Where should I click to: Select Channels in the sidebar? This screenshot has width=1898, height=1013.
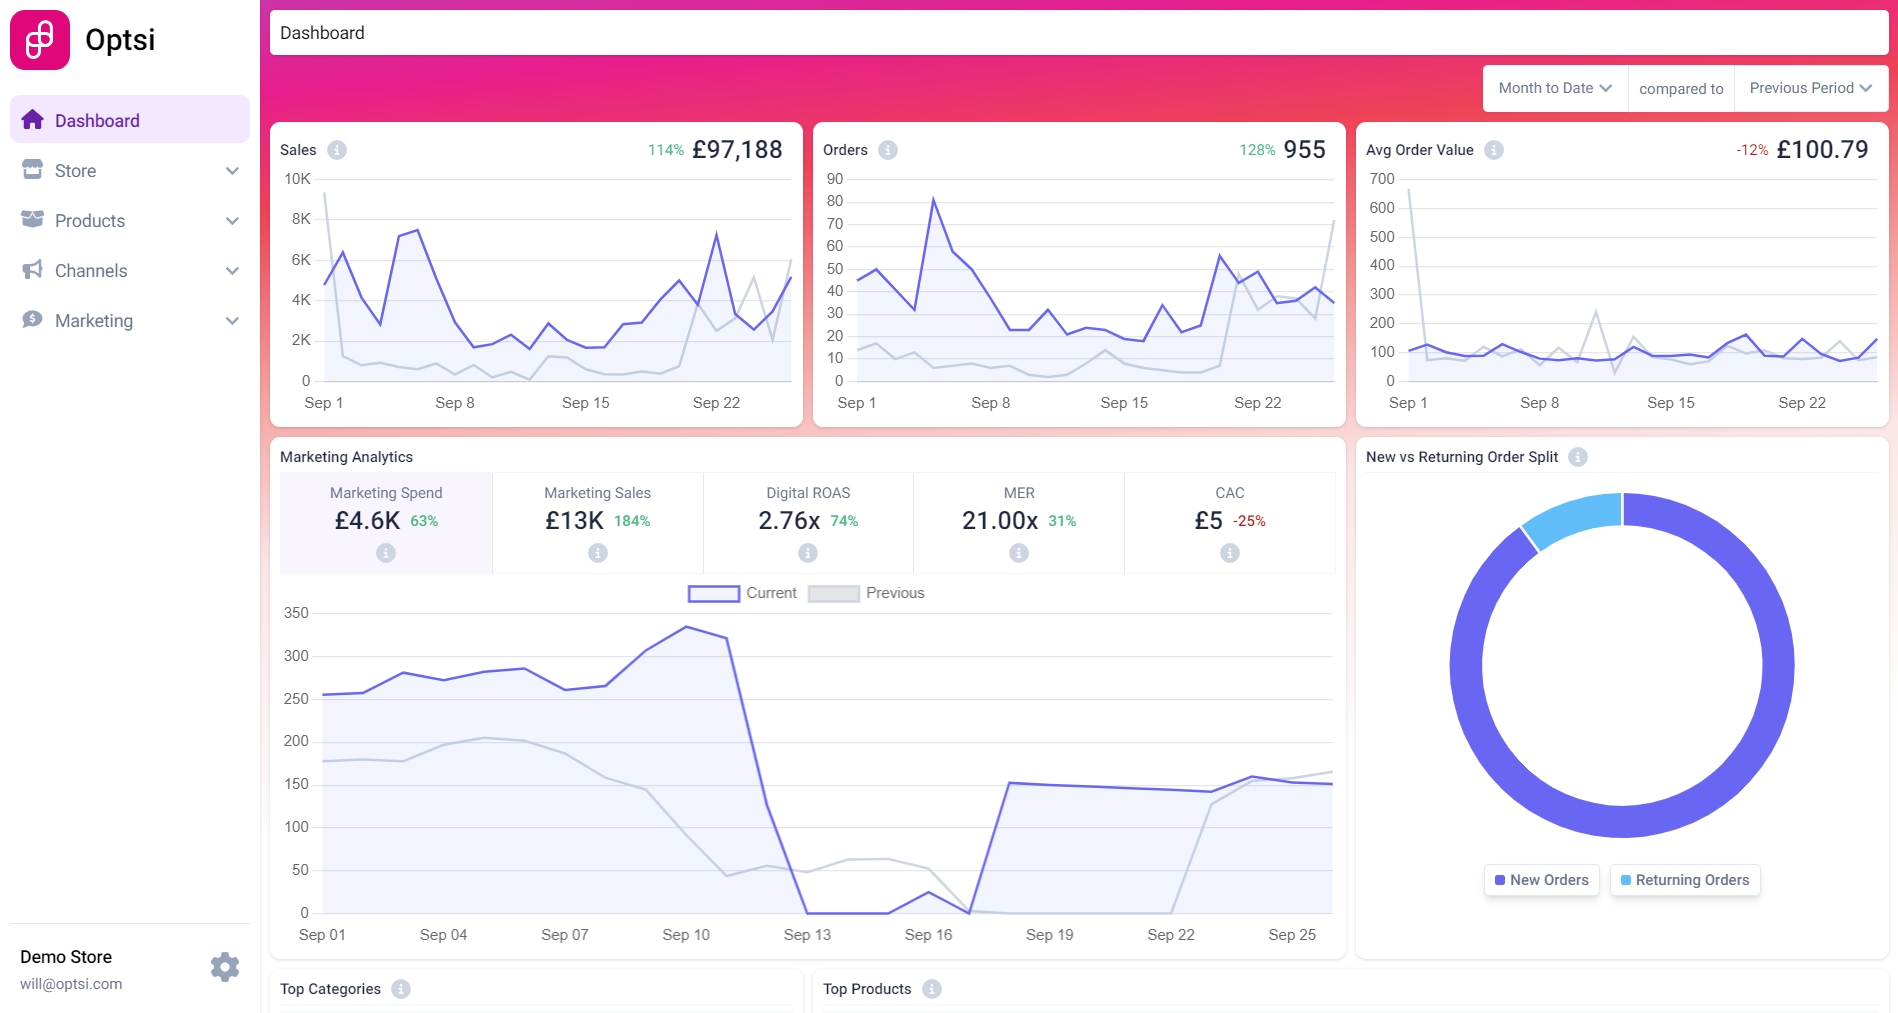(130, 271)
